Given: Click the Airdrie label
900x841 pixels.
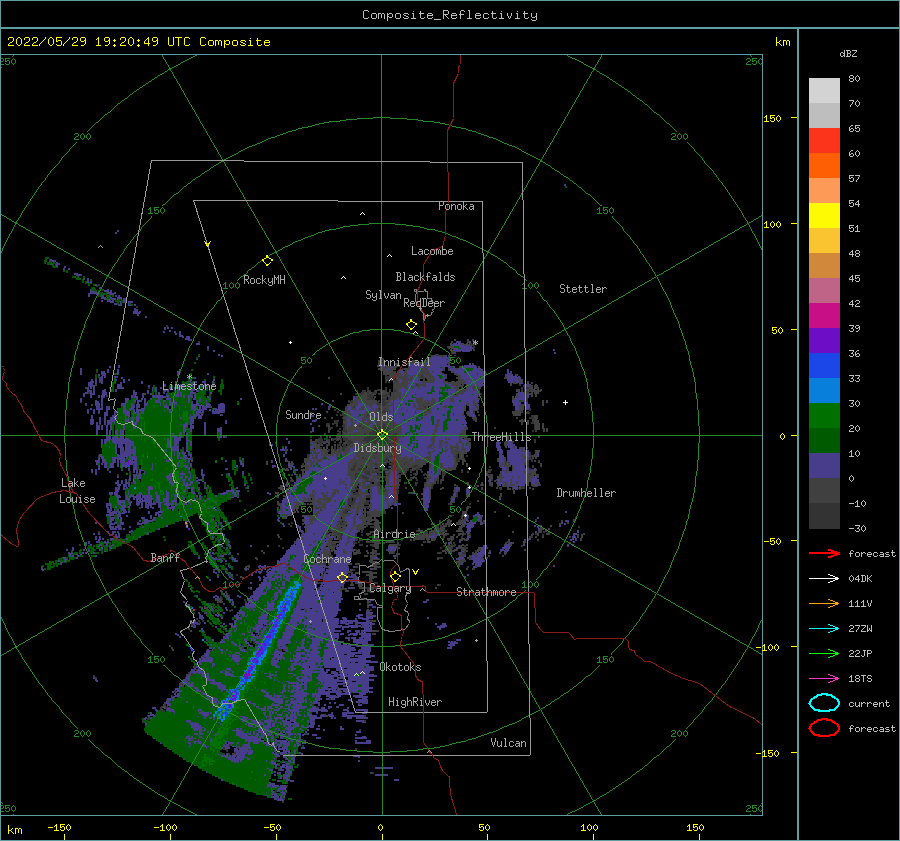Looking at the screenshot, I should point(394,534).
